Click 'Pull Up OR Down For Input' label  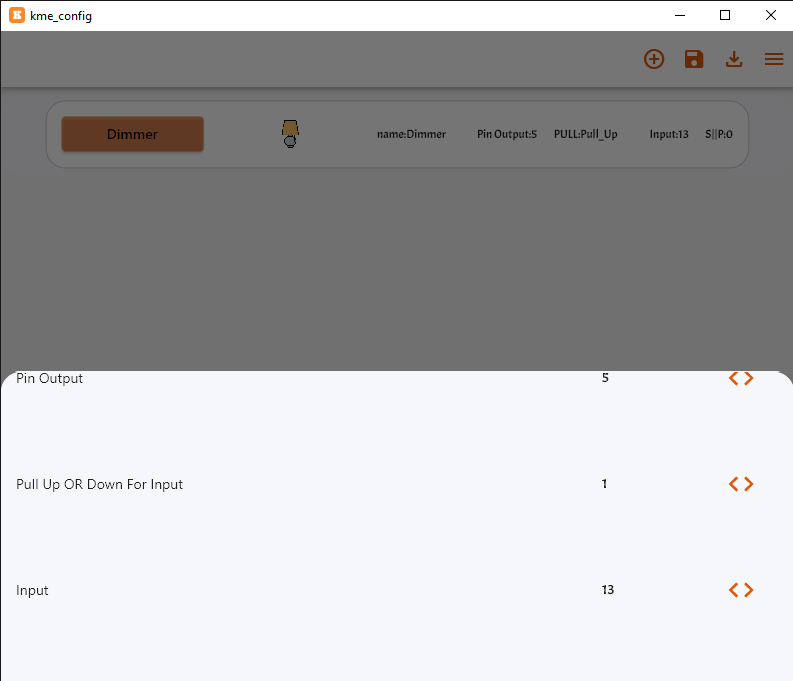99,484
